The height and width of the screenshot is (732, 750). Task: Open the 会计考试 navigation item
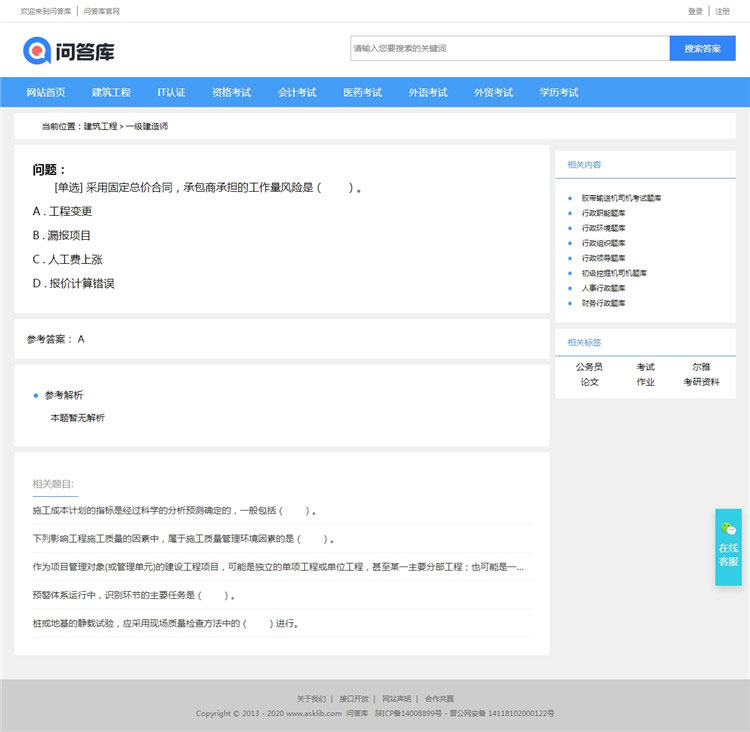[297, 92]
